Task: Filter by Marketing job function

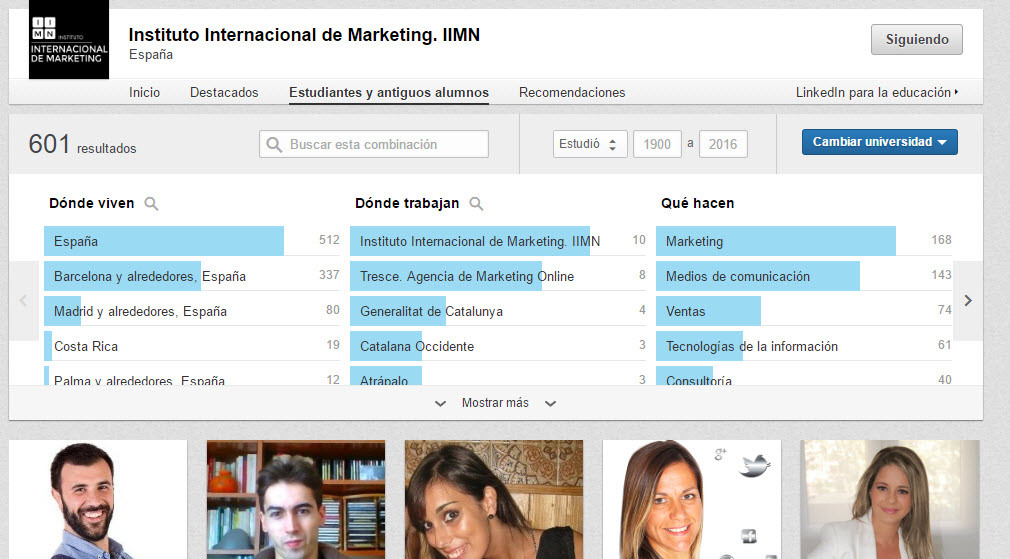Action: 804,241
